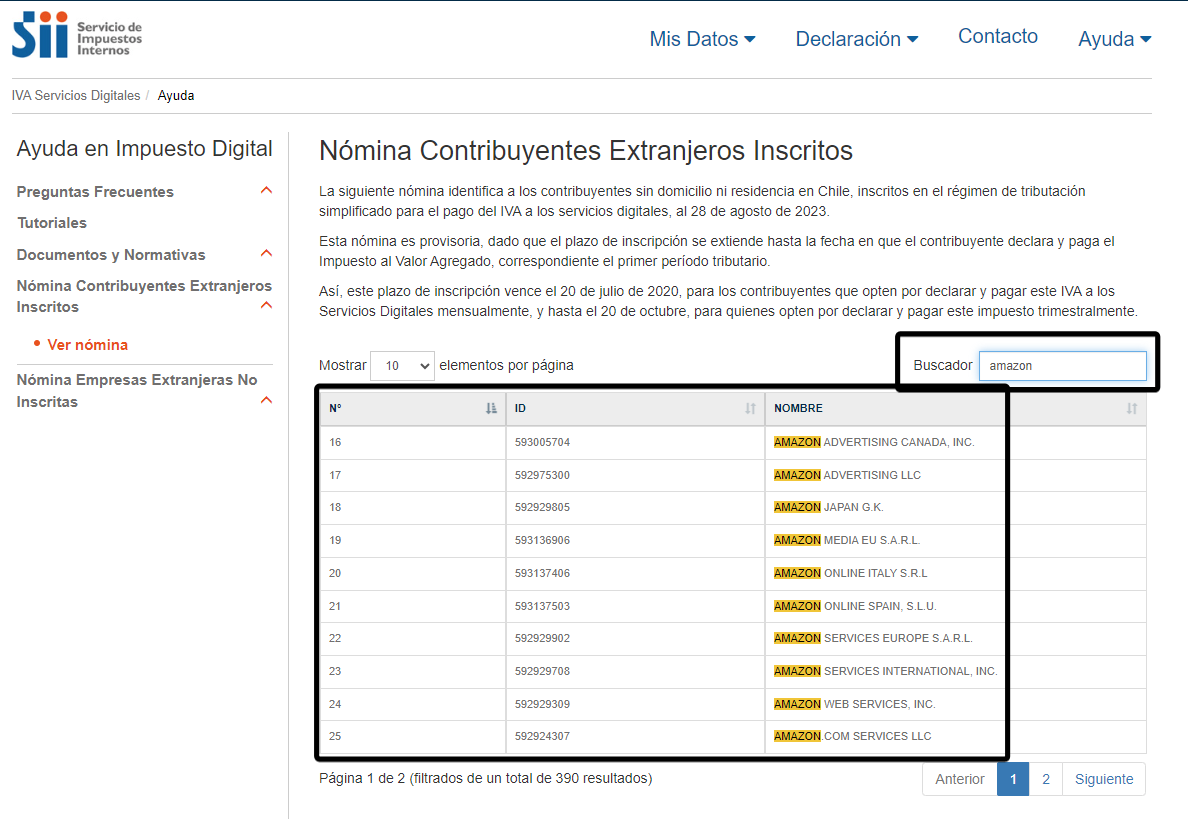1188x819 pixels.
Task: Go to IVA Servicios Digitales breadcrumb
Action: [76, 95]
